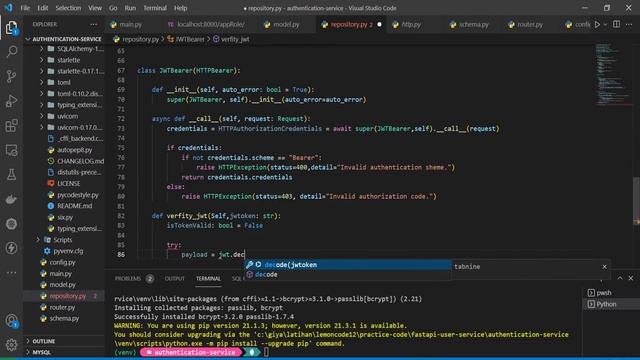This screenshot has width=640, height=360.
Task: Run Python file with play button
Action: (597, 24)
